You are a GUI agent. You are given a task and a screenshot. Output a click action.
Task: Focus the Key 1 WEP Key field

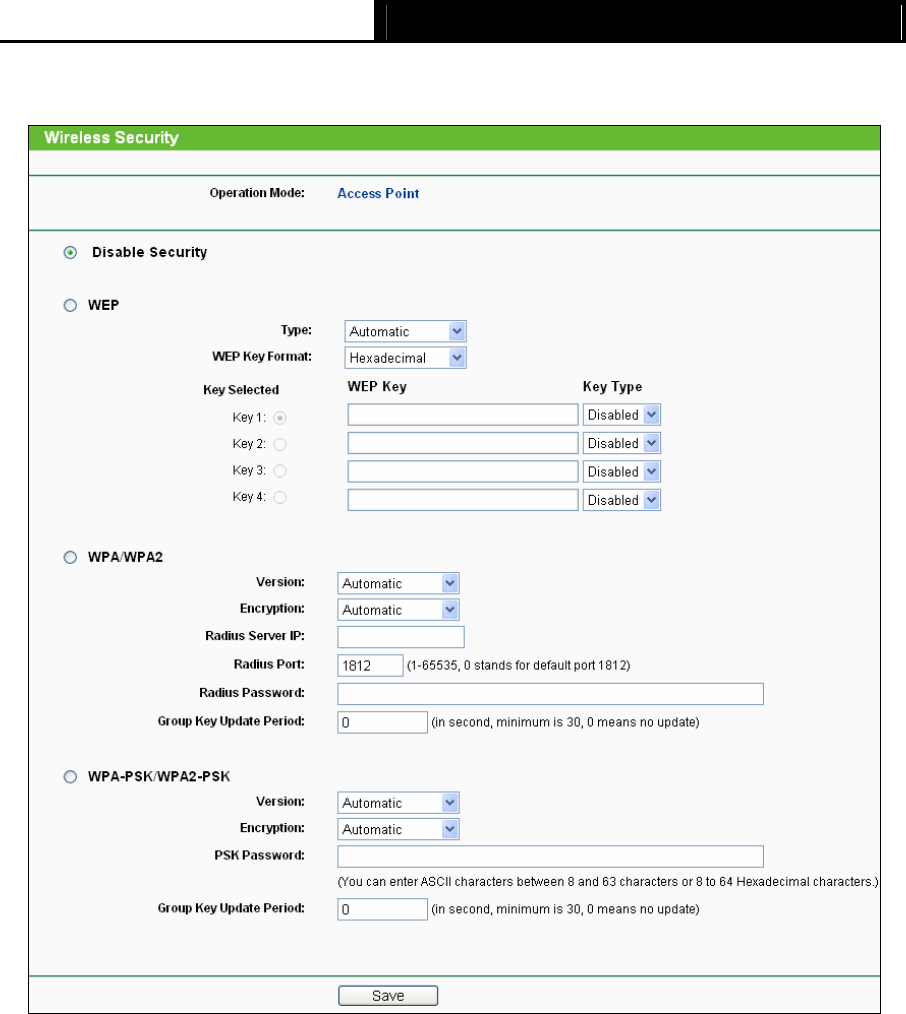[463, 415]
